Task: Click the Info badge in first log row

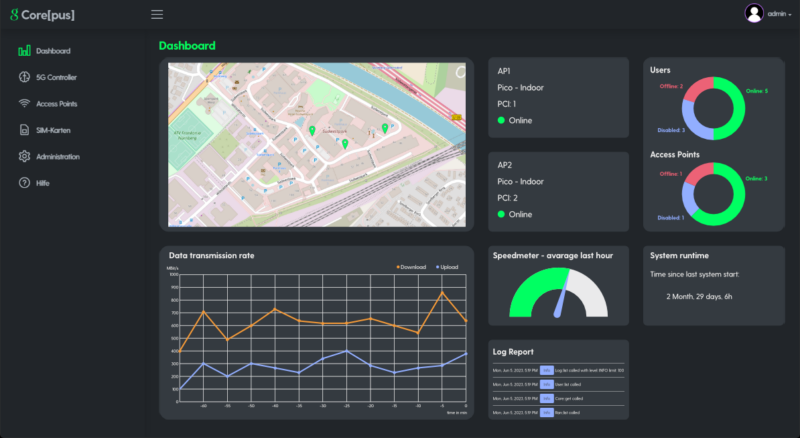Action: click(546, 371)
